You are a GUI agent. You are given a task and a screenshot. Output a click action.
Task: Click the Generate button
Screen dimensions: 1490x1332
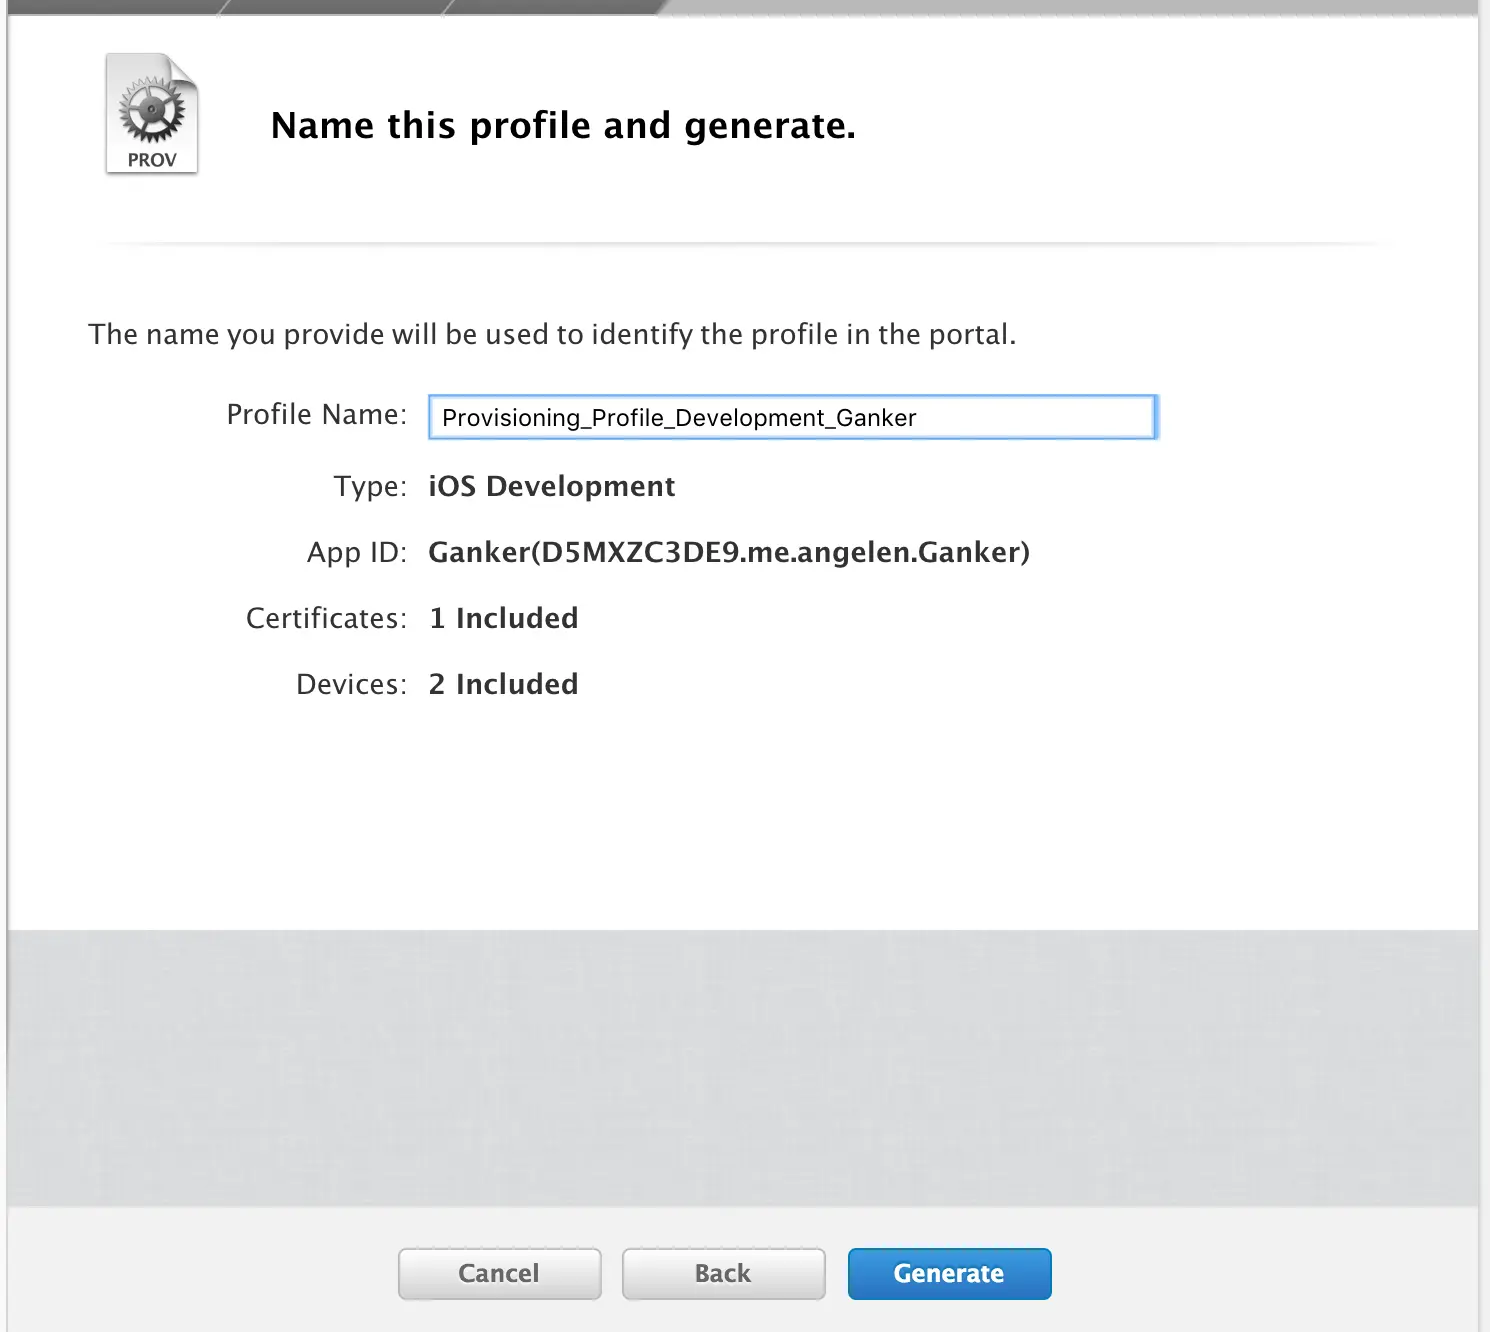[949, 1273]
